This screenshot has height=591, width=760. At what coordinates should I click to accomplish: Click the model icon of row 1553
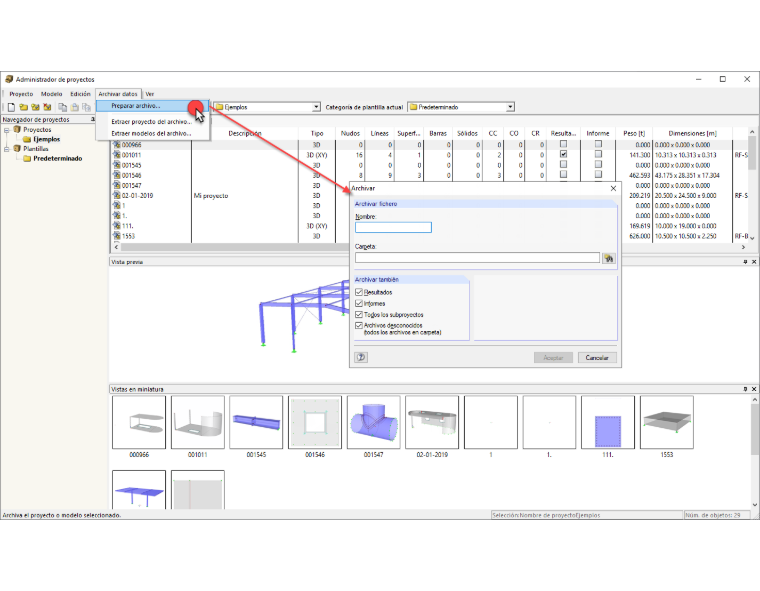116,236
